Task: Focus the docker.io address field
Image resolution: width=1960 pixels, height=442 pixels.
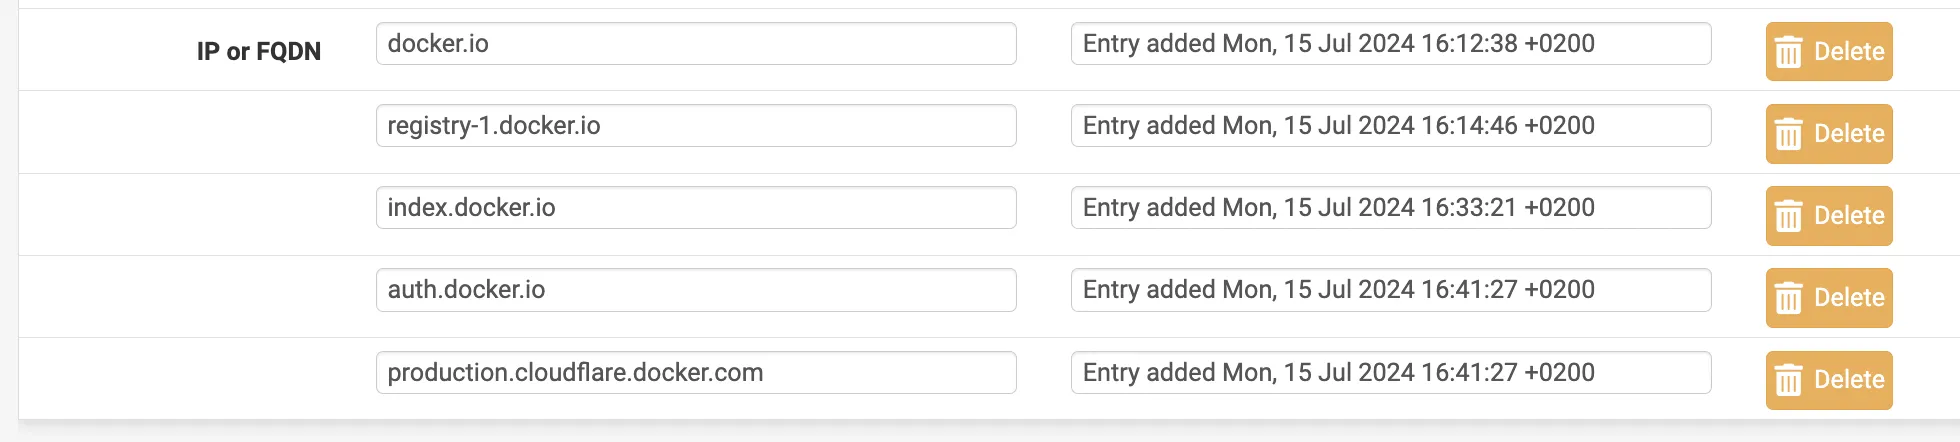Action: coord(696,44)
